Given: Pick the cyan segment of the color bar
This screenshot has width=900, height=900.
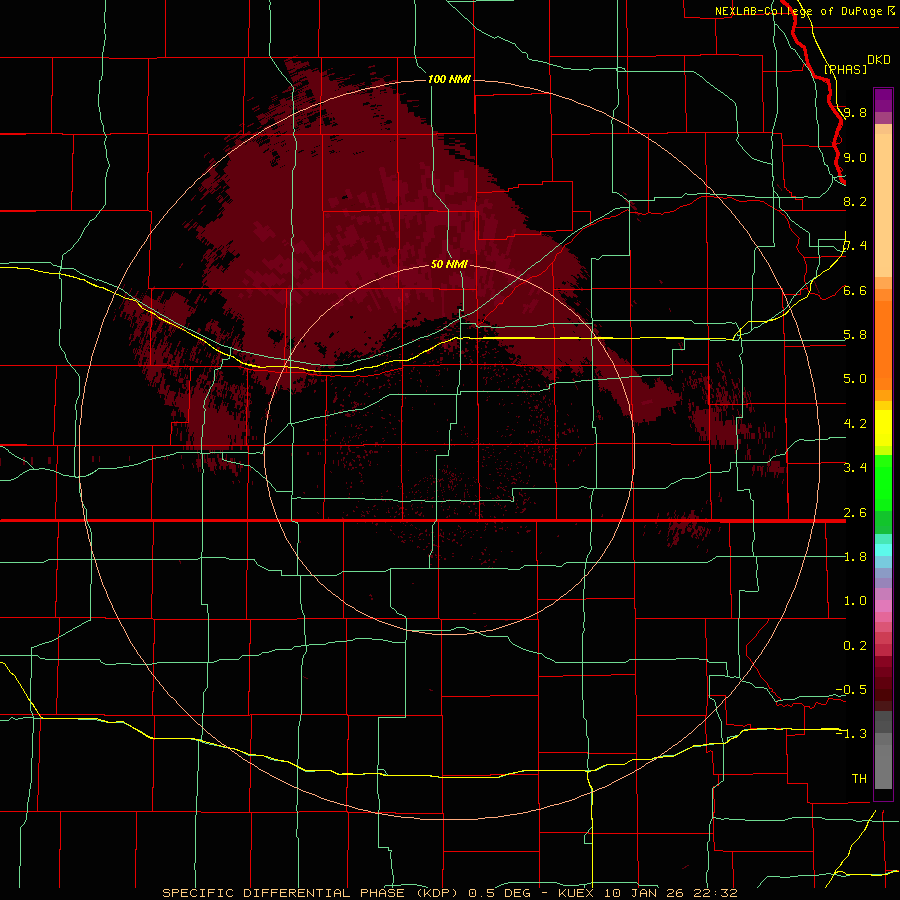Looking at the screenshot, I should pos(883,550).
